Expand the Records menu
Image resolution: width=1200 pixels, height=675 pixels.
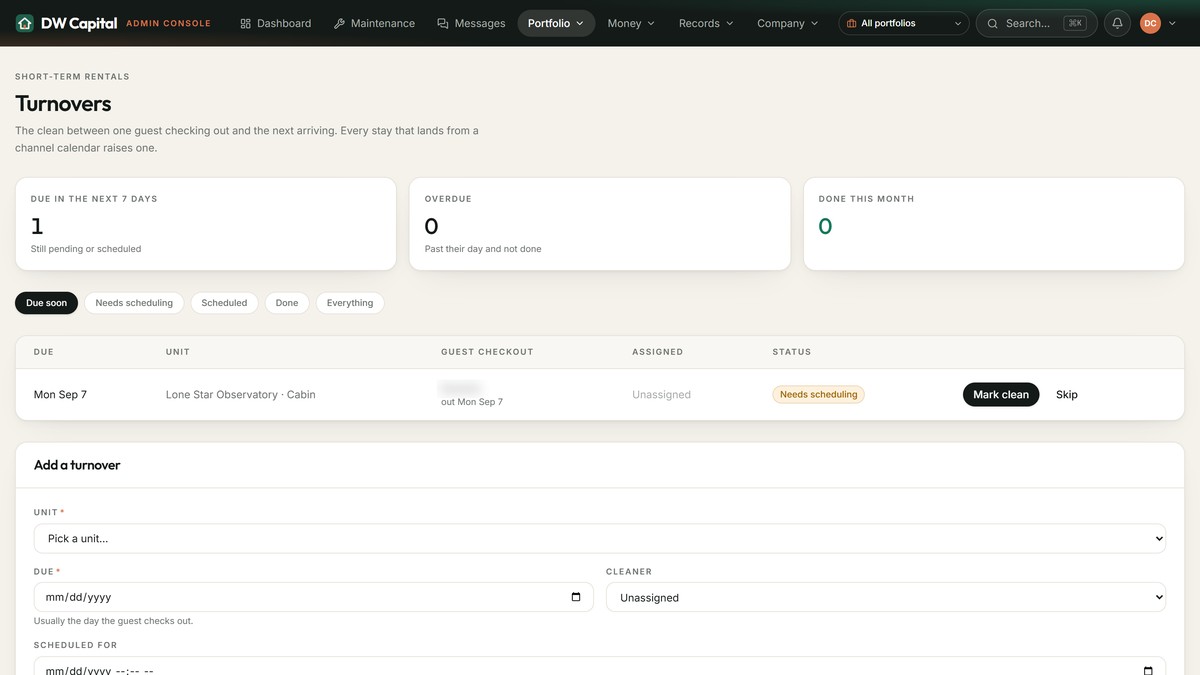[x=706, y=23]
